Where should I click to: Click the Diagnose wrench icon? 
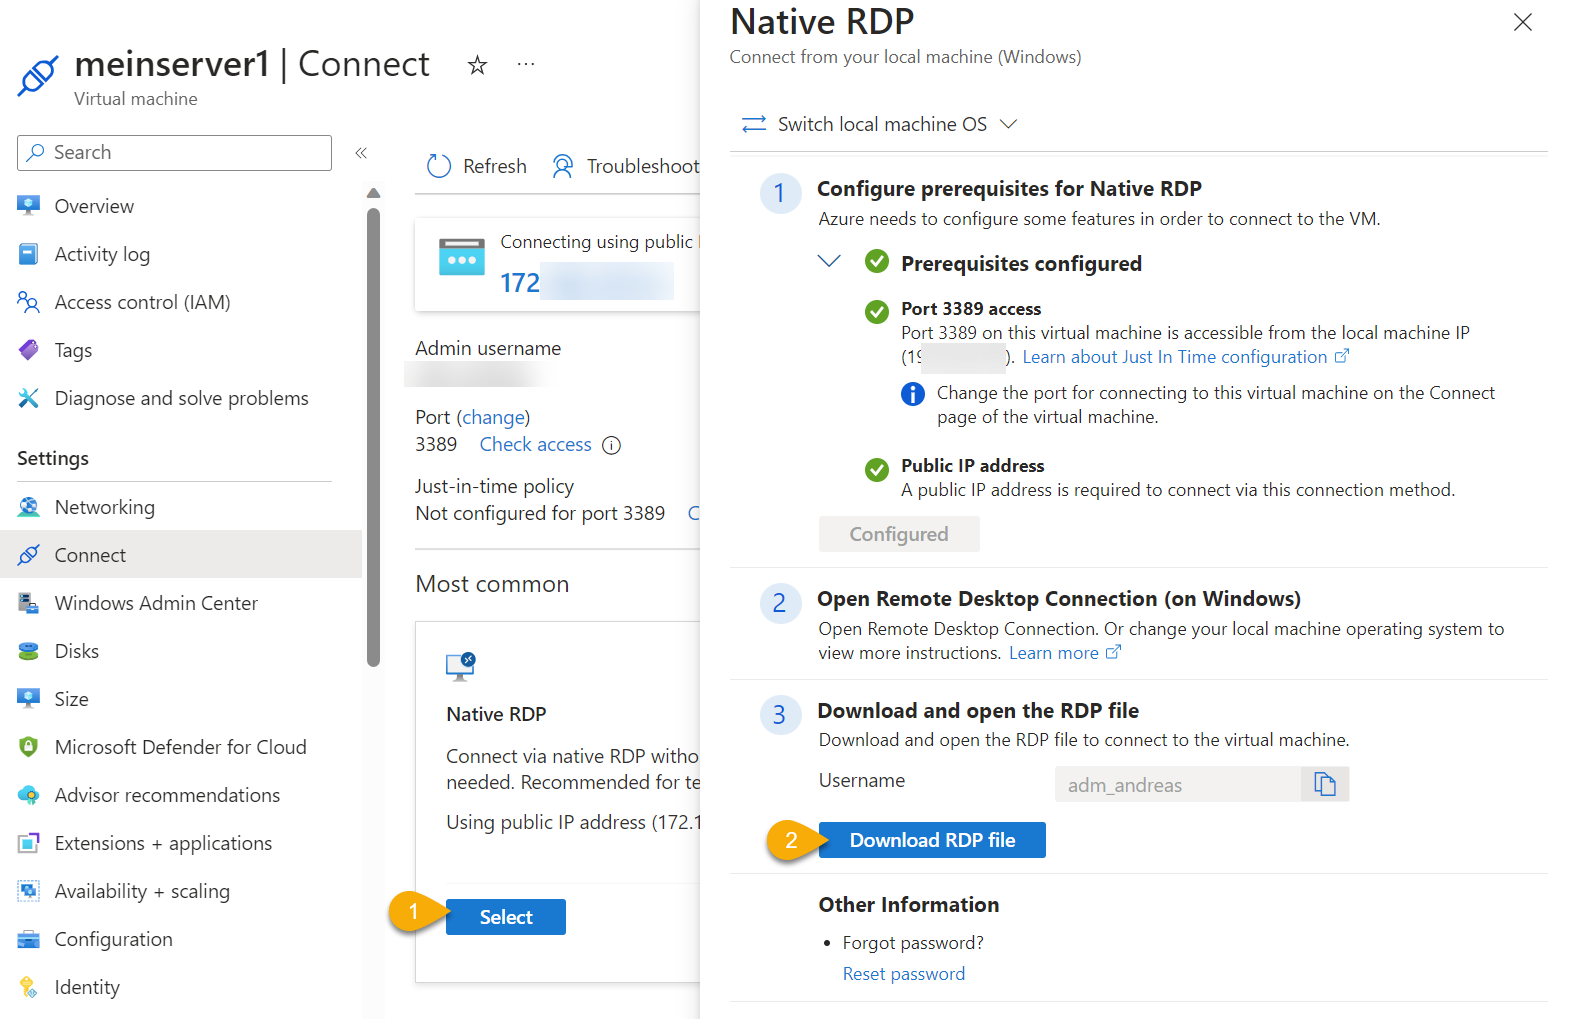click(x=29, y=398)
